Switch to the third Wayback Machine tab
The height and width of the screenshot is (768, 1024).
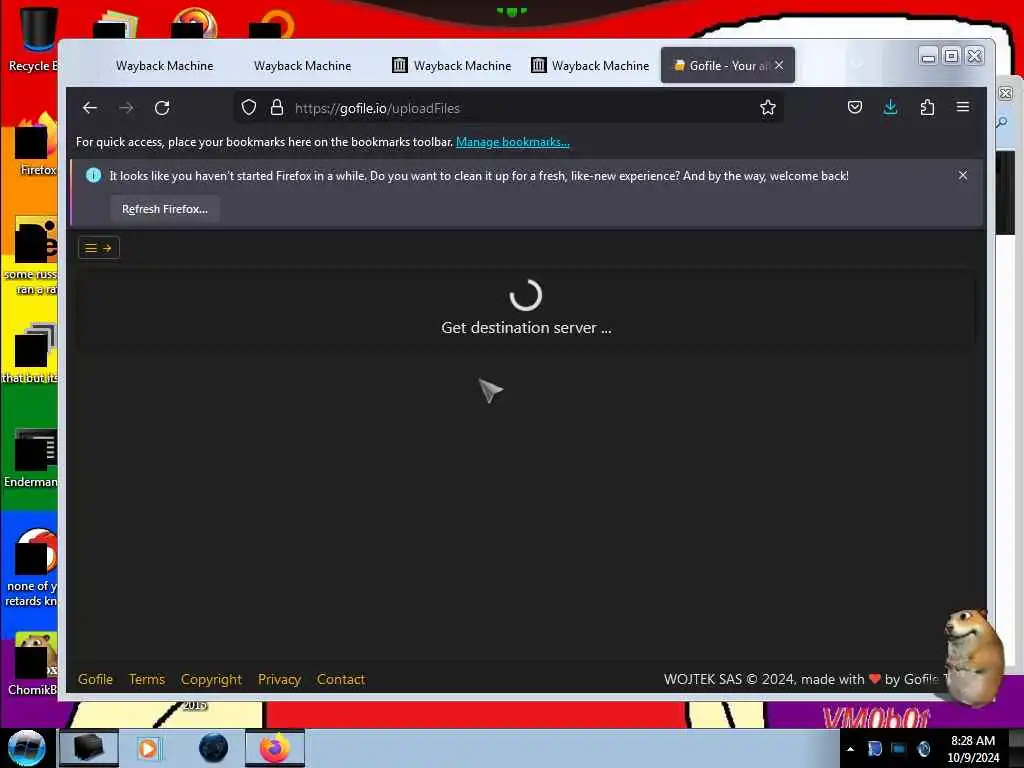click(x=452, y=65)
